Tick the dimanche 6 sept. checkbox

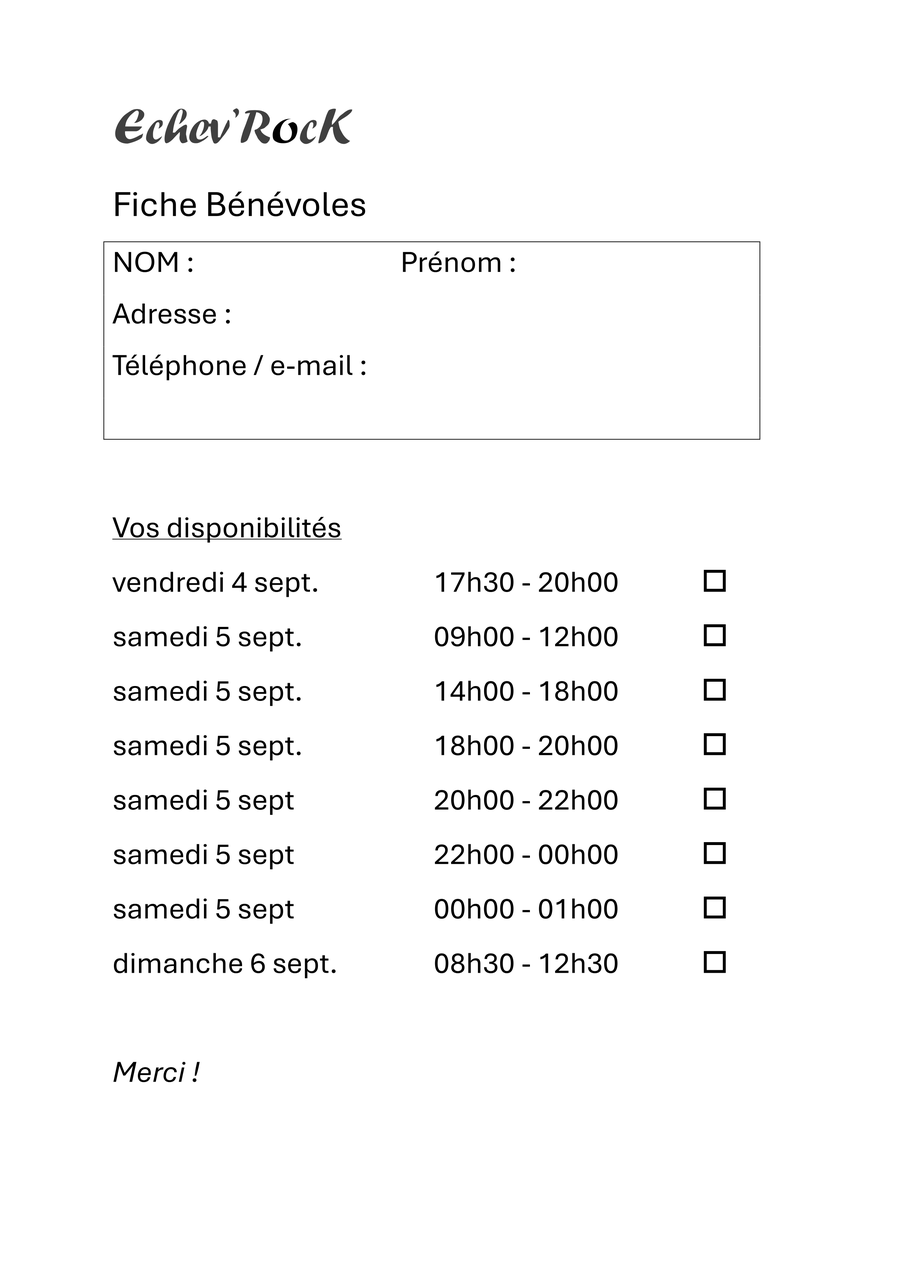click(x=714, y=962)
